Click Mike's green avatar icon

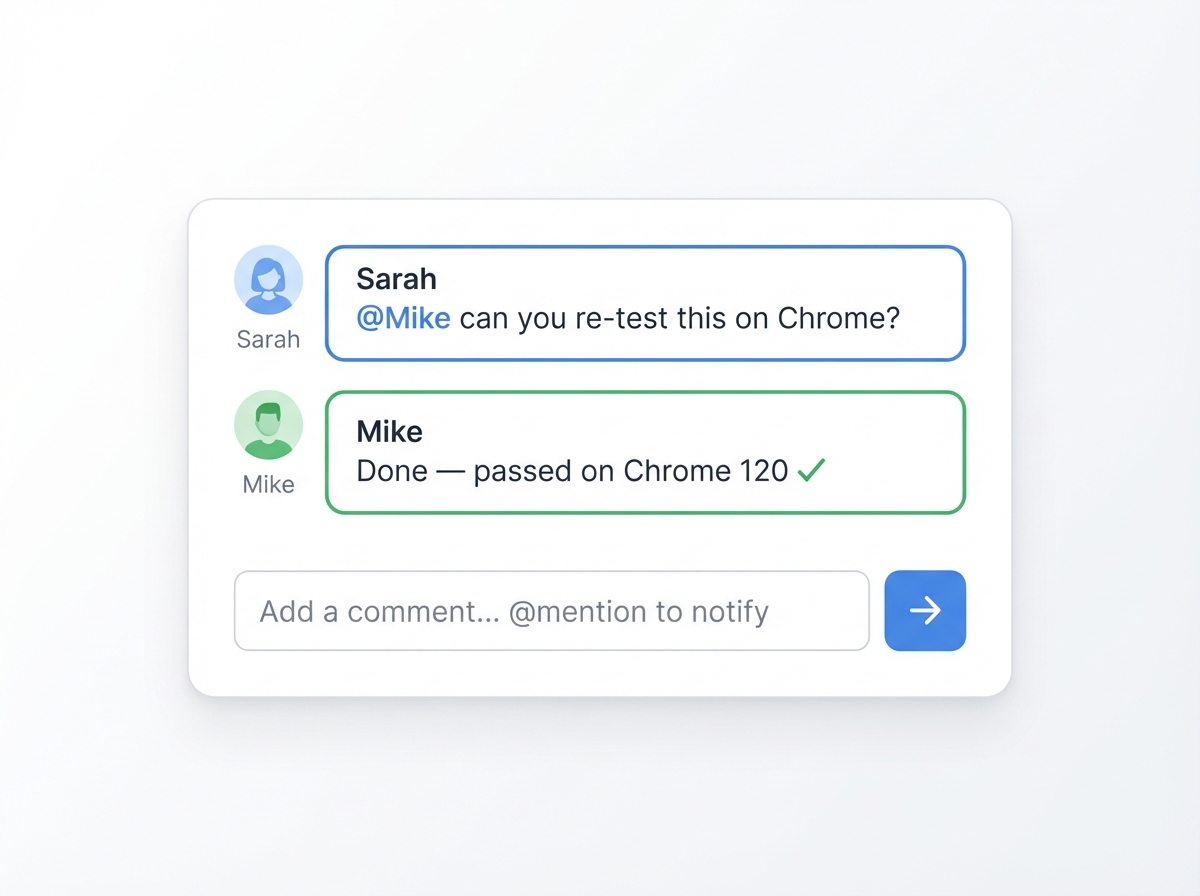pyautogui.click(x=268, y=425)
